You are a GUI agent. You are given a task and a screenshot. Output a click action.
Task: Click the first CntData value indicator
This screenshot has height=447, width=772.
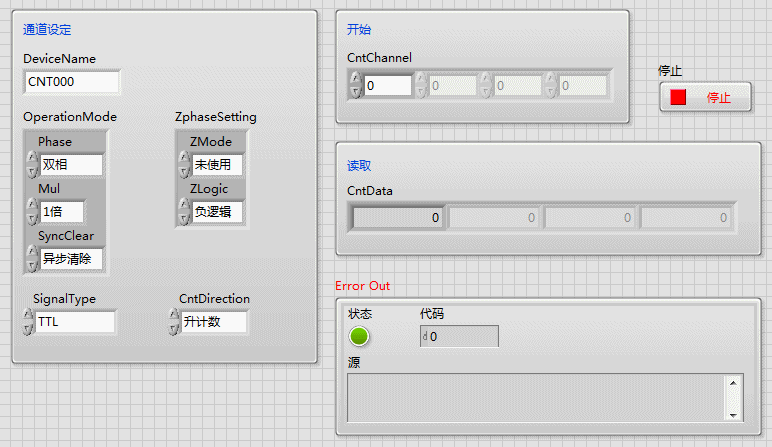pos(398,217)
